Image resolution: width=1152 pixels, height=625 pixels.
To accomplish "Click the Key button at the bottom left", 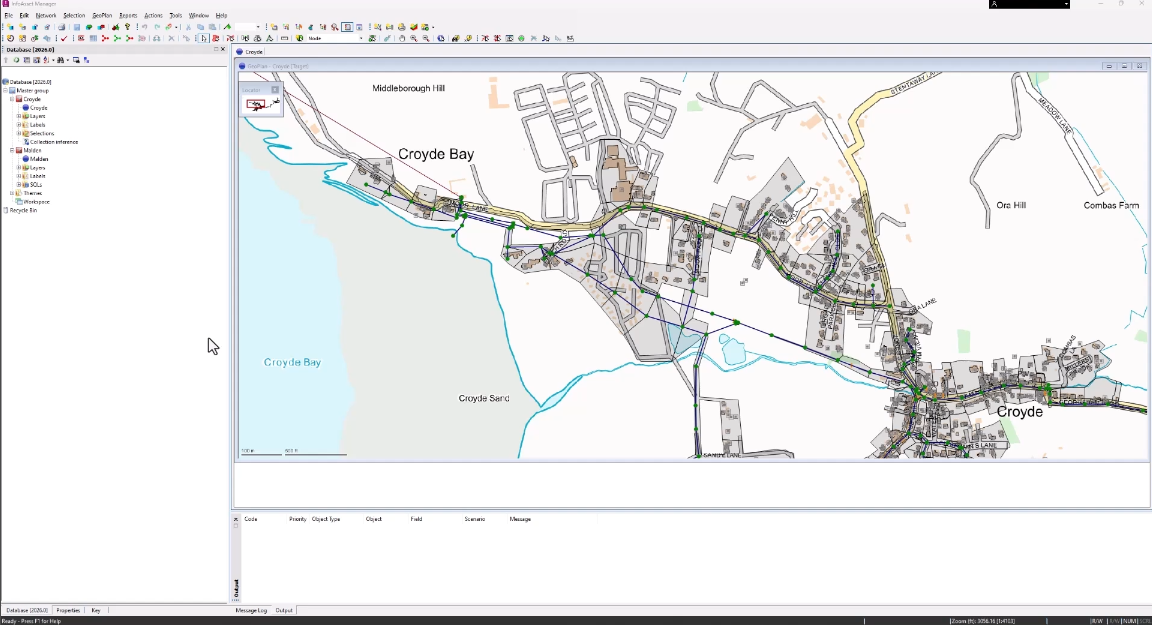I will pyautogui.click(x=95, y=610).
